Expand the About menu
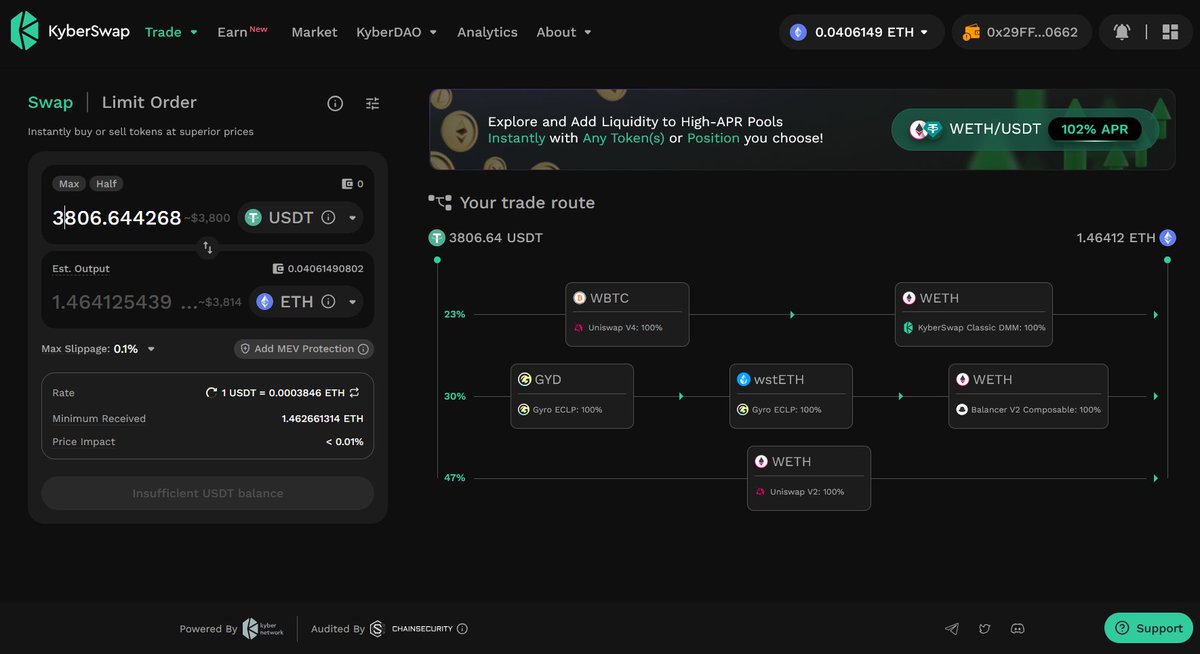The width and height of the screenshot is (1200, 654). [x=564, y=32]
